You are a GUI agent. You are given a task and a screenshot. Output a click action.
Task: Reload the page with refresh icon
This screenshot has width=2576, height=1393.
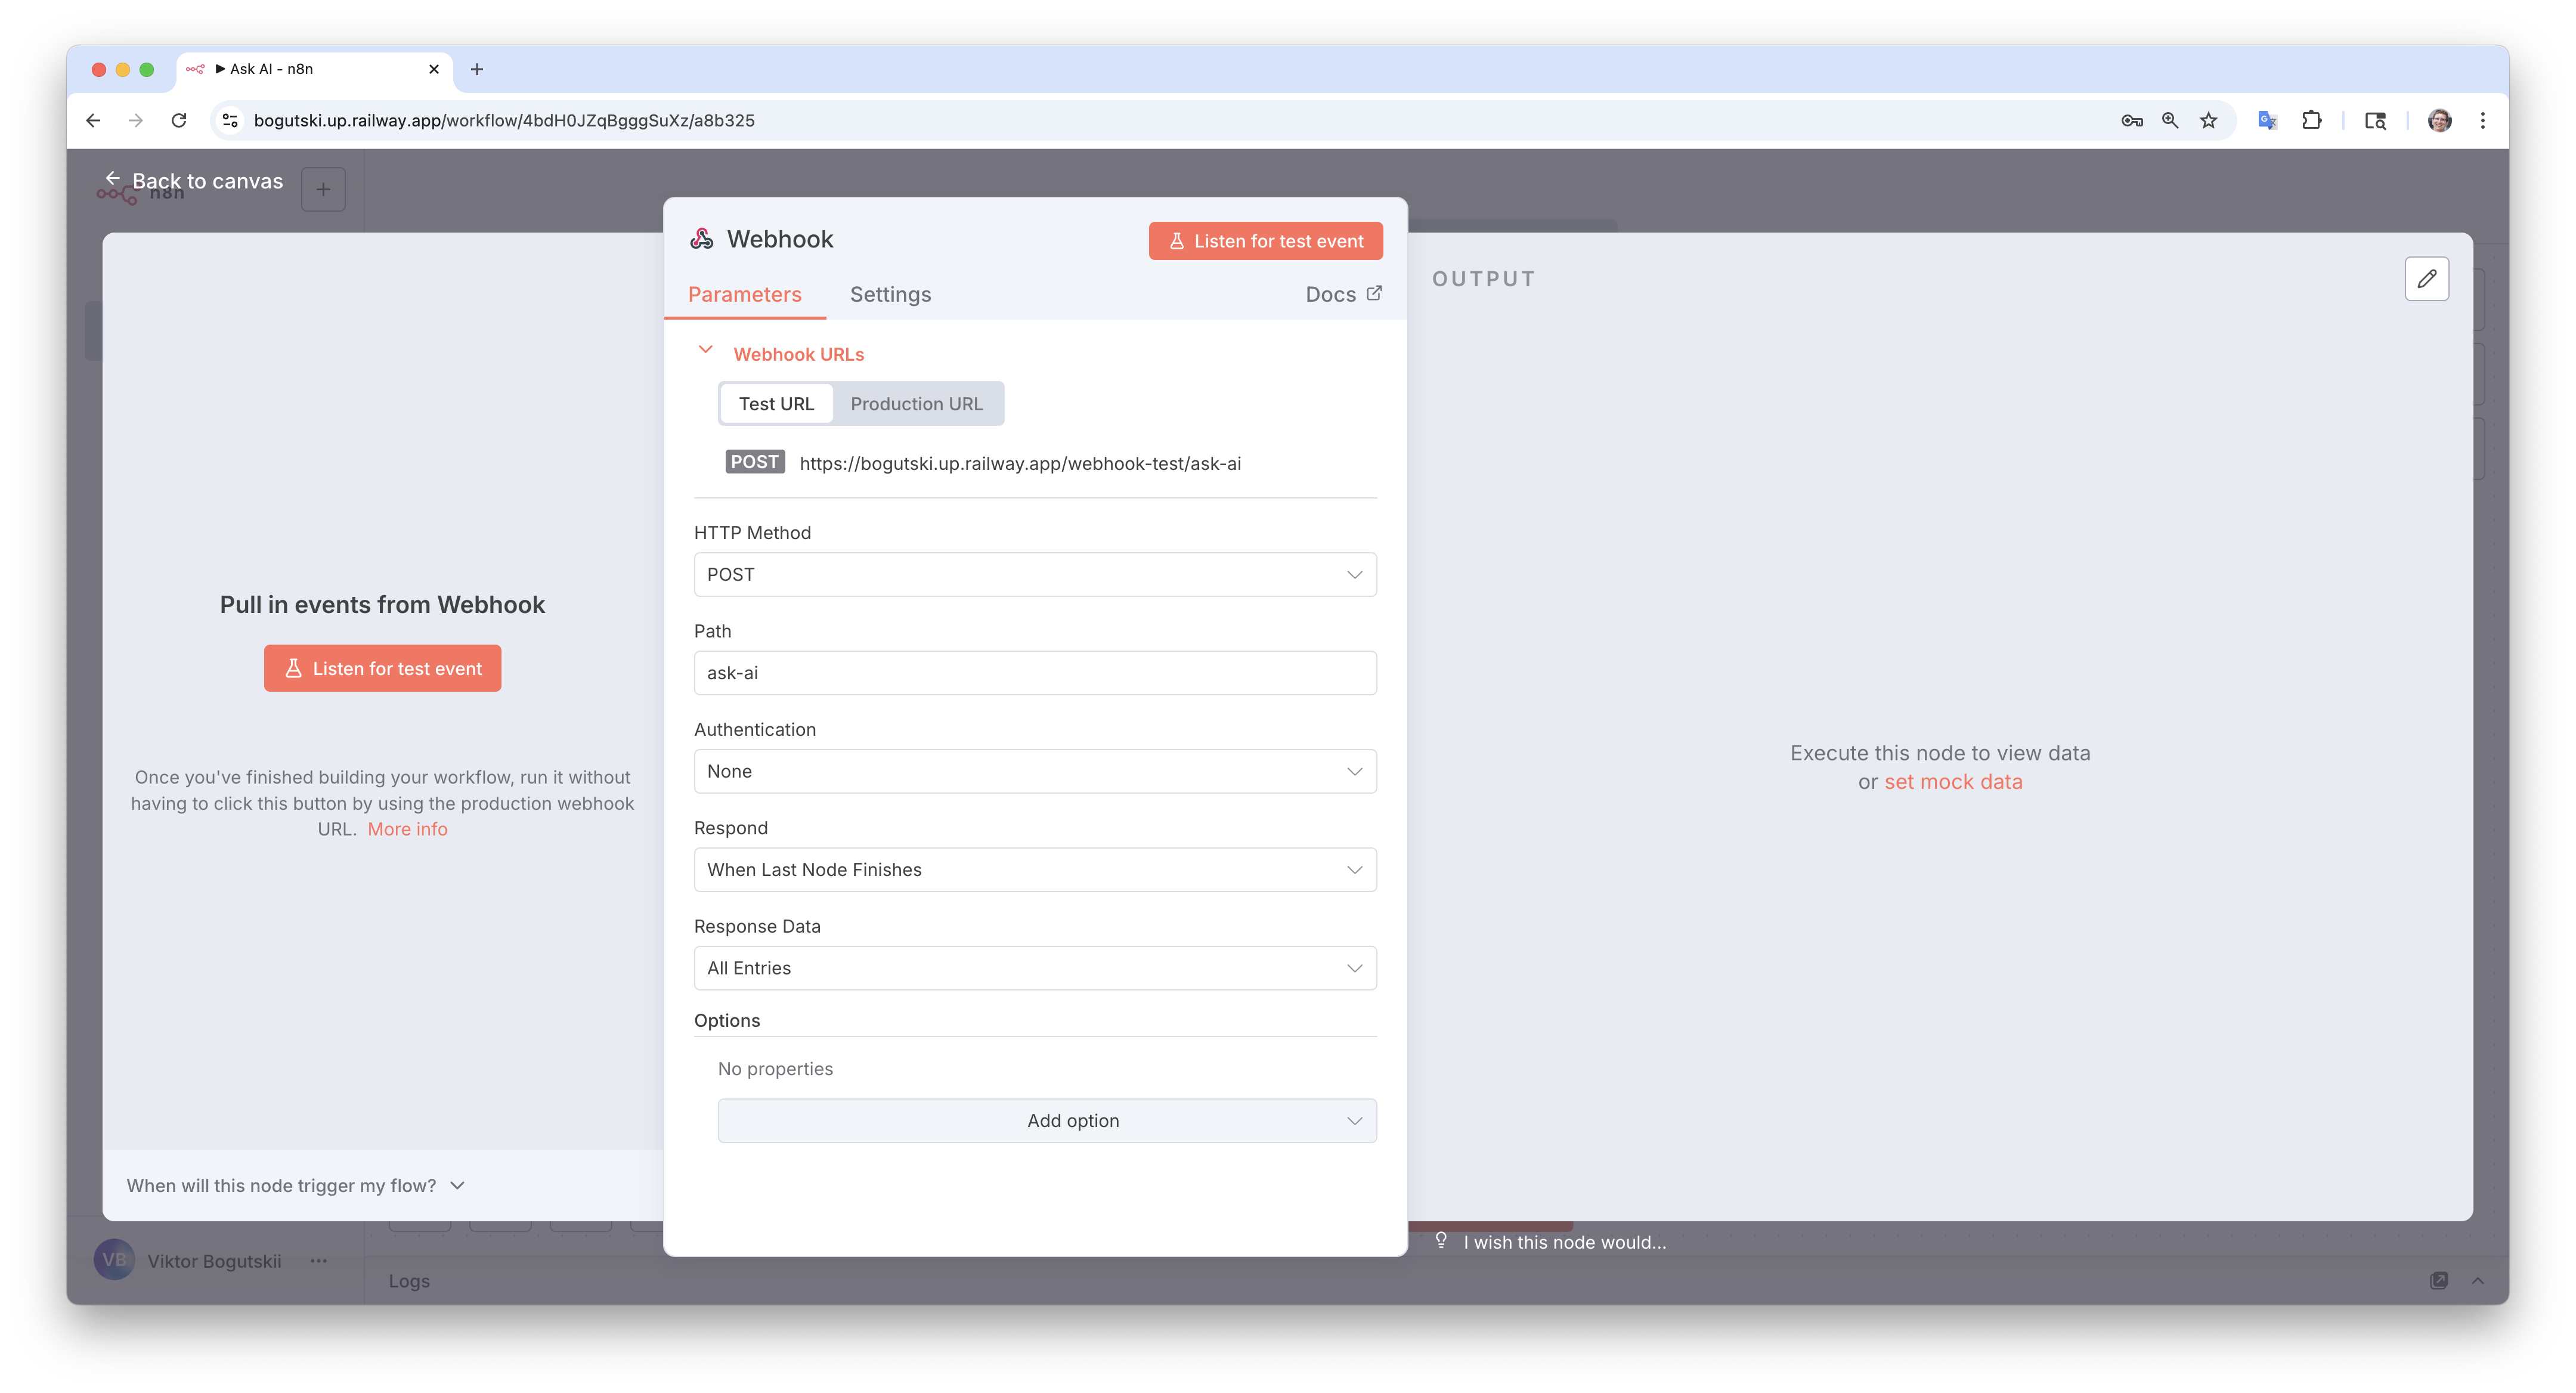[179, 121]
